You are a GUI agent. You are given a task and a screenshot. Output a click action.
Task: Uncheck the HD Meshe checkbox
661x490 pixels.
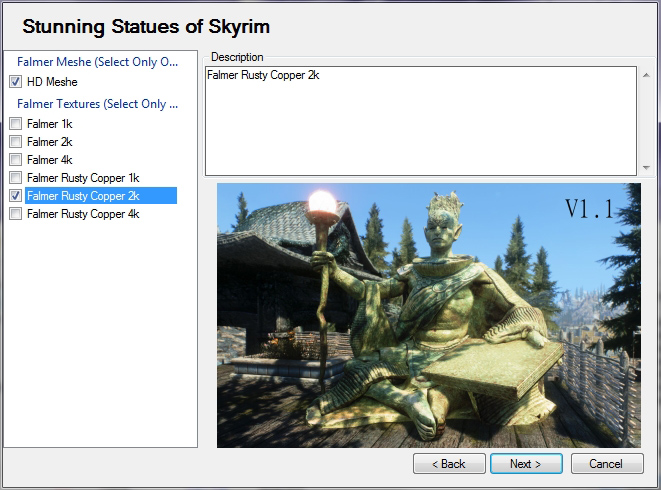16,81
